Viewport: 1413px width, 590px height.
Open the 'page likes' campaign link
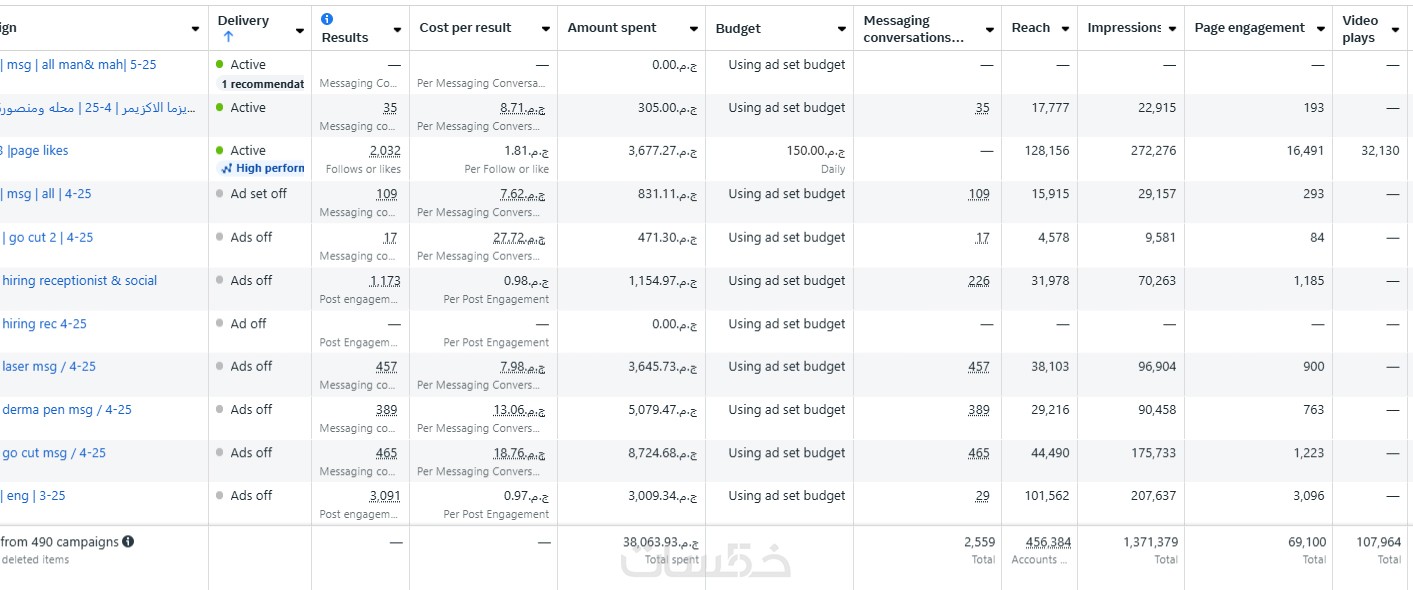pos(38,151)
